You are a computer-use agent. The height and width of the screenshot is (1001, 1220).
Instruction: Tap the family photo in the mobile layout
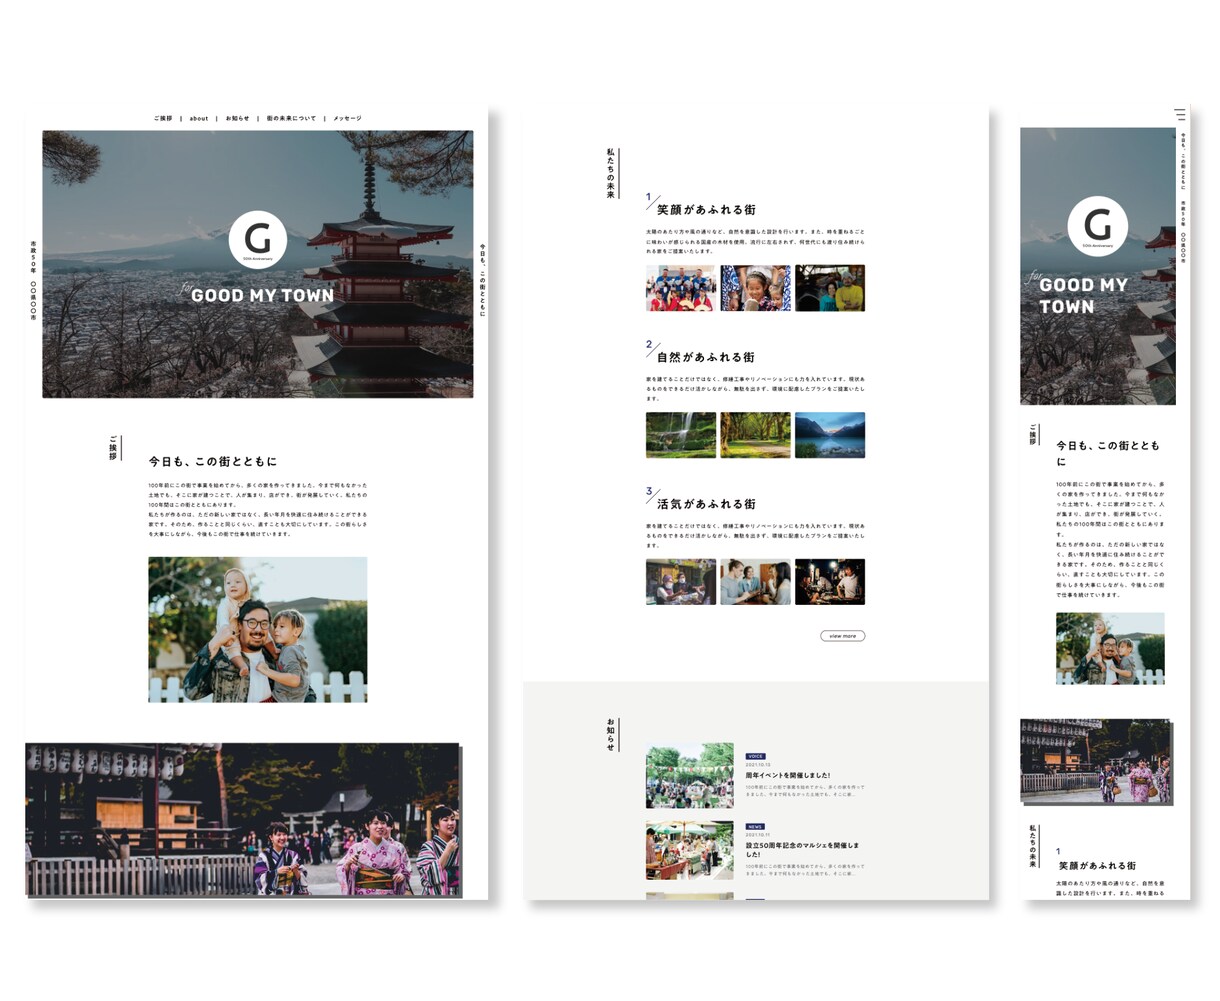pyautogui.click(x=1110, y=648)
